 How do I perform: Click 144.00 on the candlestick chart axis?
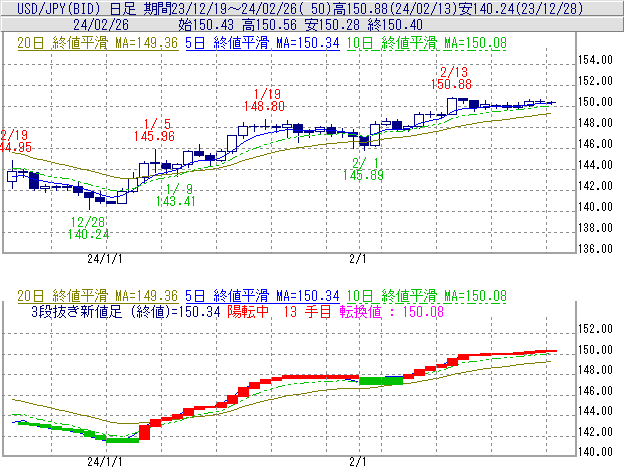pyautogui.click(x=595, y=165)
